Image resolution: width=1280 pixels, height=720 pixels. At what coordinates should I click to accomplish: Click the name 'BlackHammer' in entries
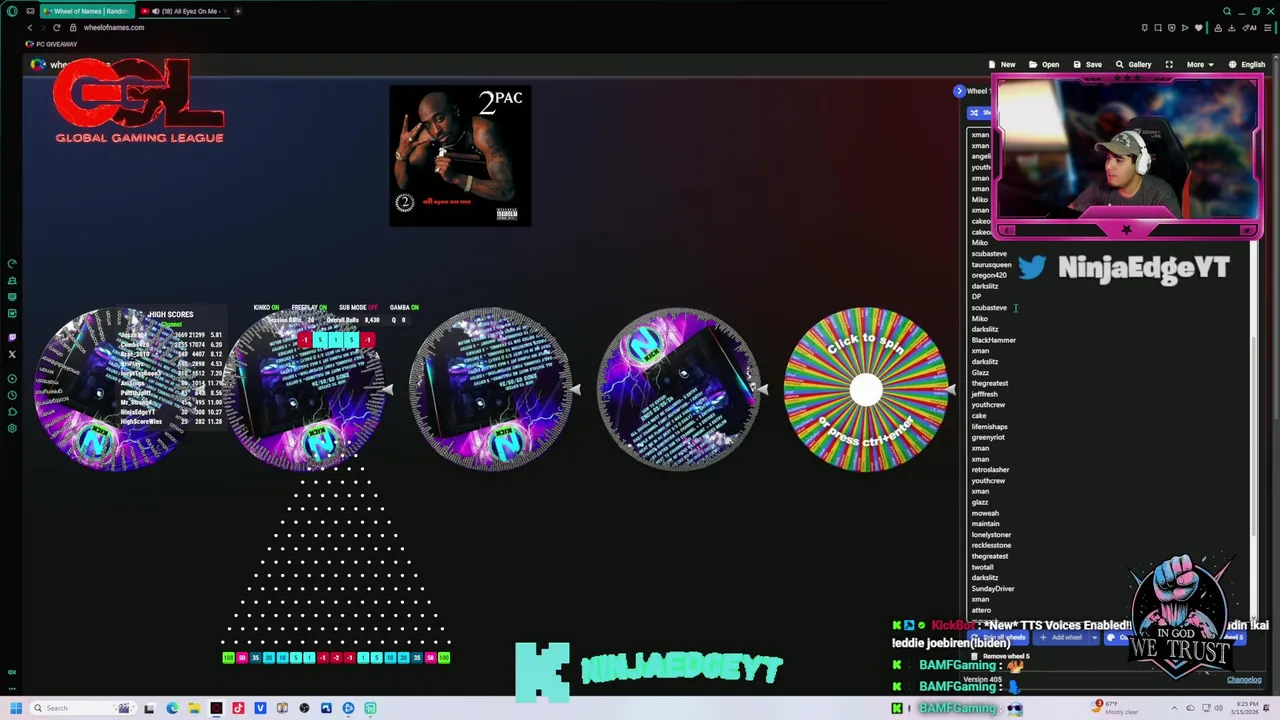tap(993, 340)
